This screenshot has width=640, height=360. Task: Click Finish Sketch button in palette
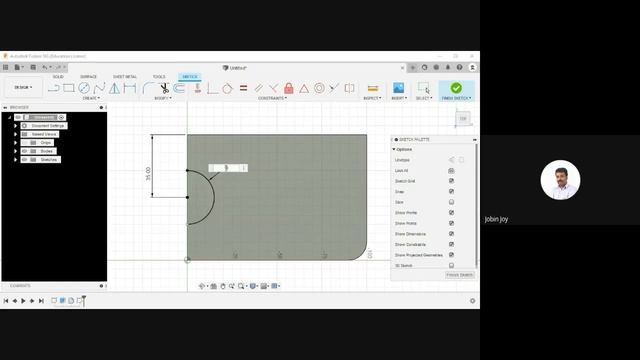[460, 275]
